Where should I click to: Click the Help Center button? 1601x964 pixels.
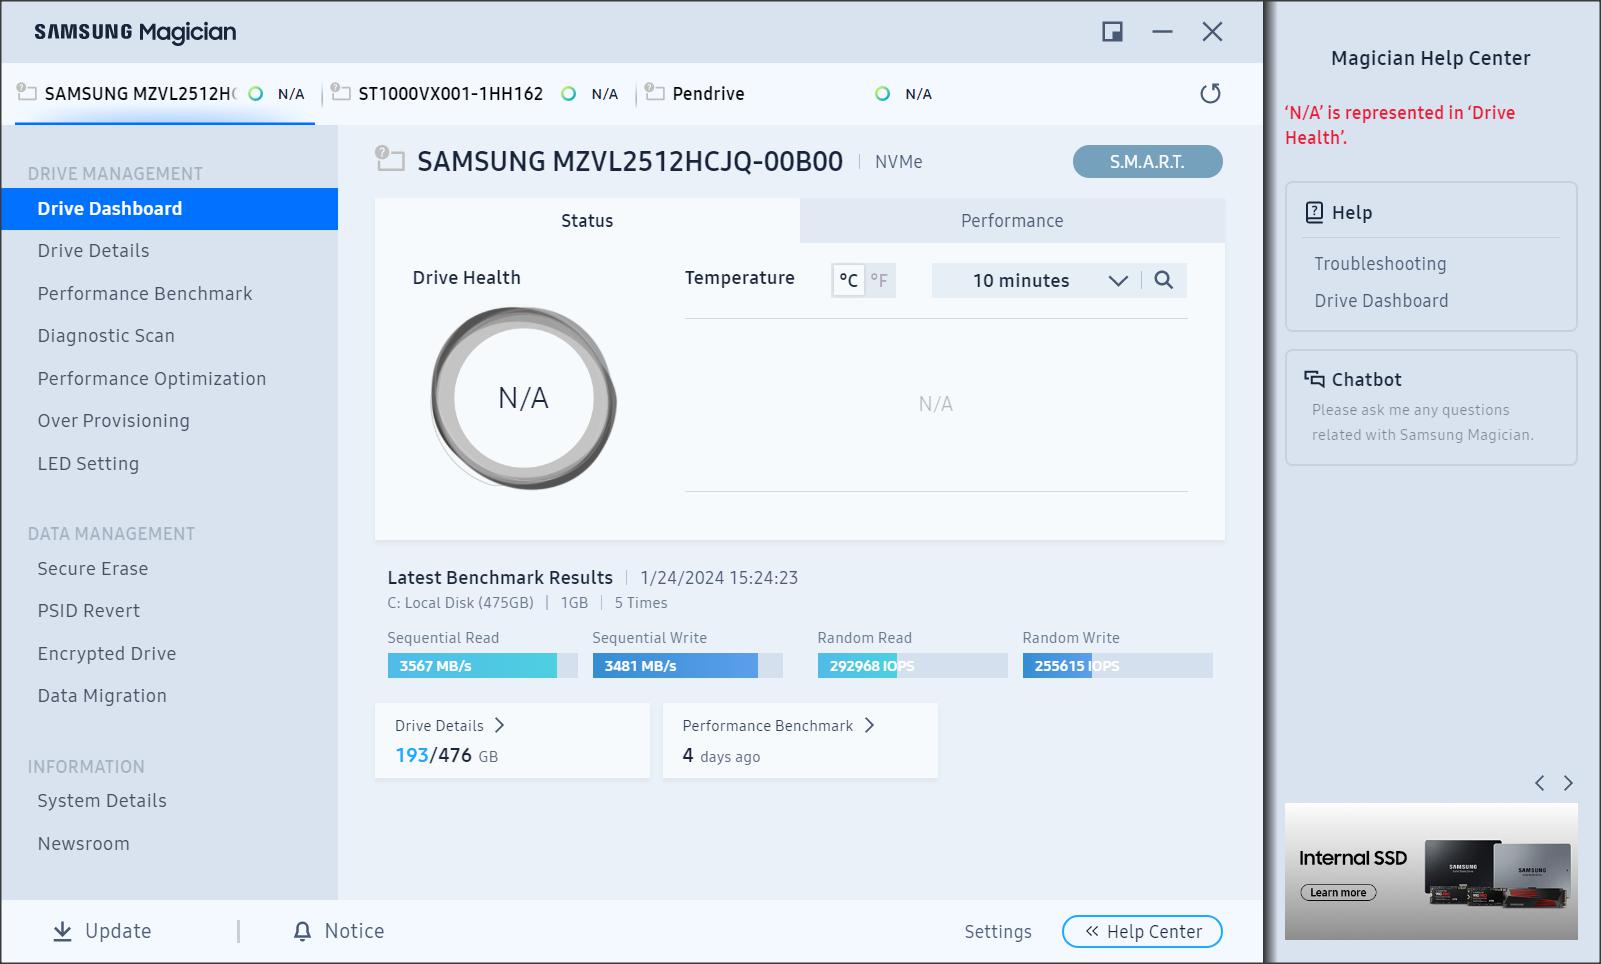(x=1142, y=931)
